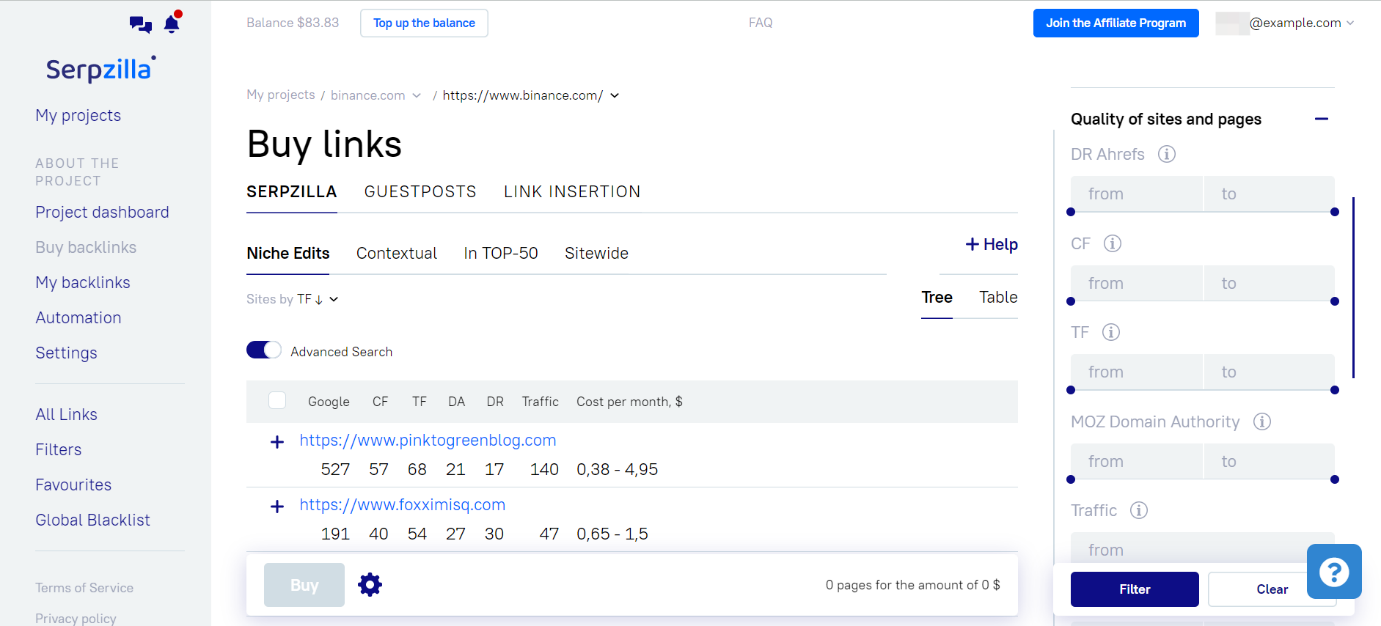This screenshot has width=1381, height=626.
Task: Click the TF to field
Action: [x=1269, y=372]
